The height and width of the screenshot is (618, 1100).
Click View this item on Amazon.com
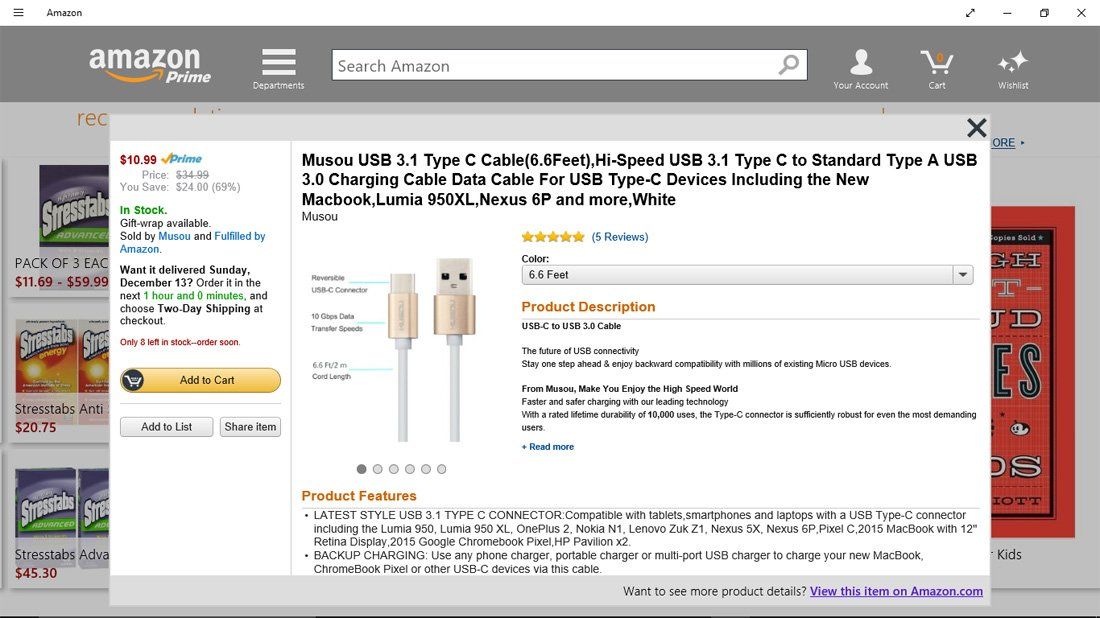[x=896, y=591]
